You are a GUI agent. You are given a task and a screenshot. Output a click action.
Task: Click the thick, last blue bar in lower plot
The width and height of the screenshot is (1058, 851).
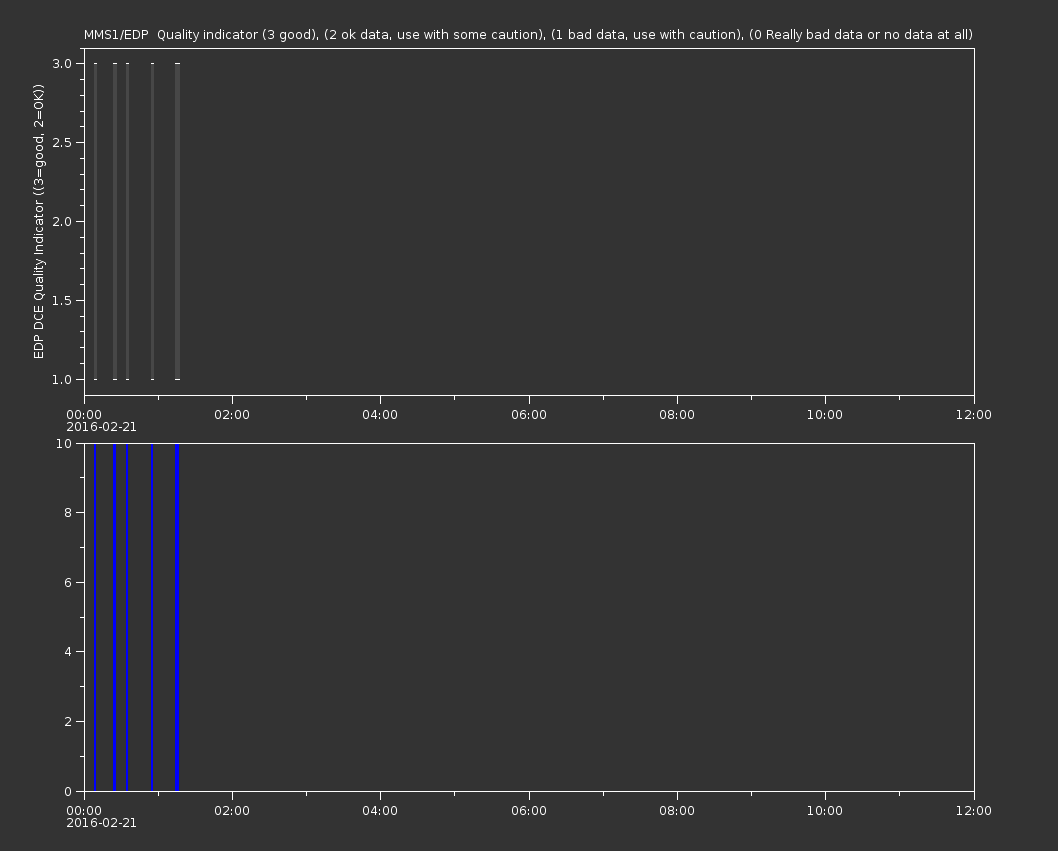click(177, 616)
